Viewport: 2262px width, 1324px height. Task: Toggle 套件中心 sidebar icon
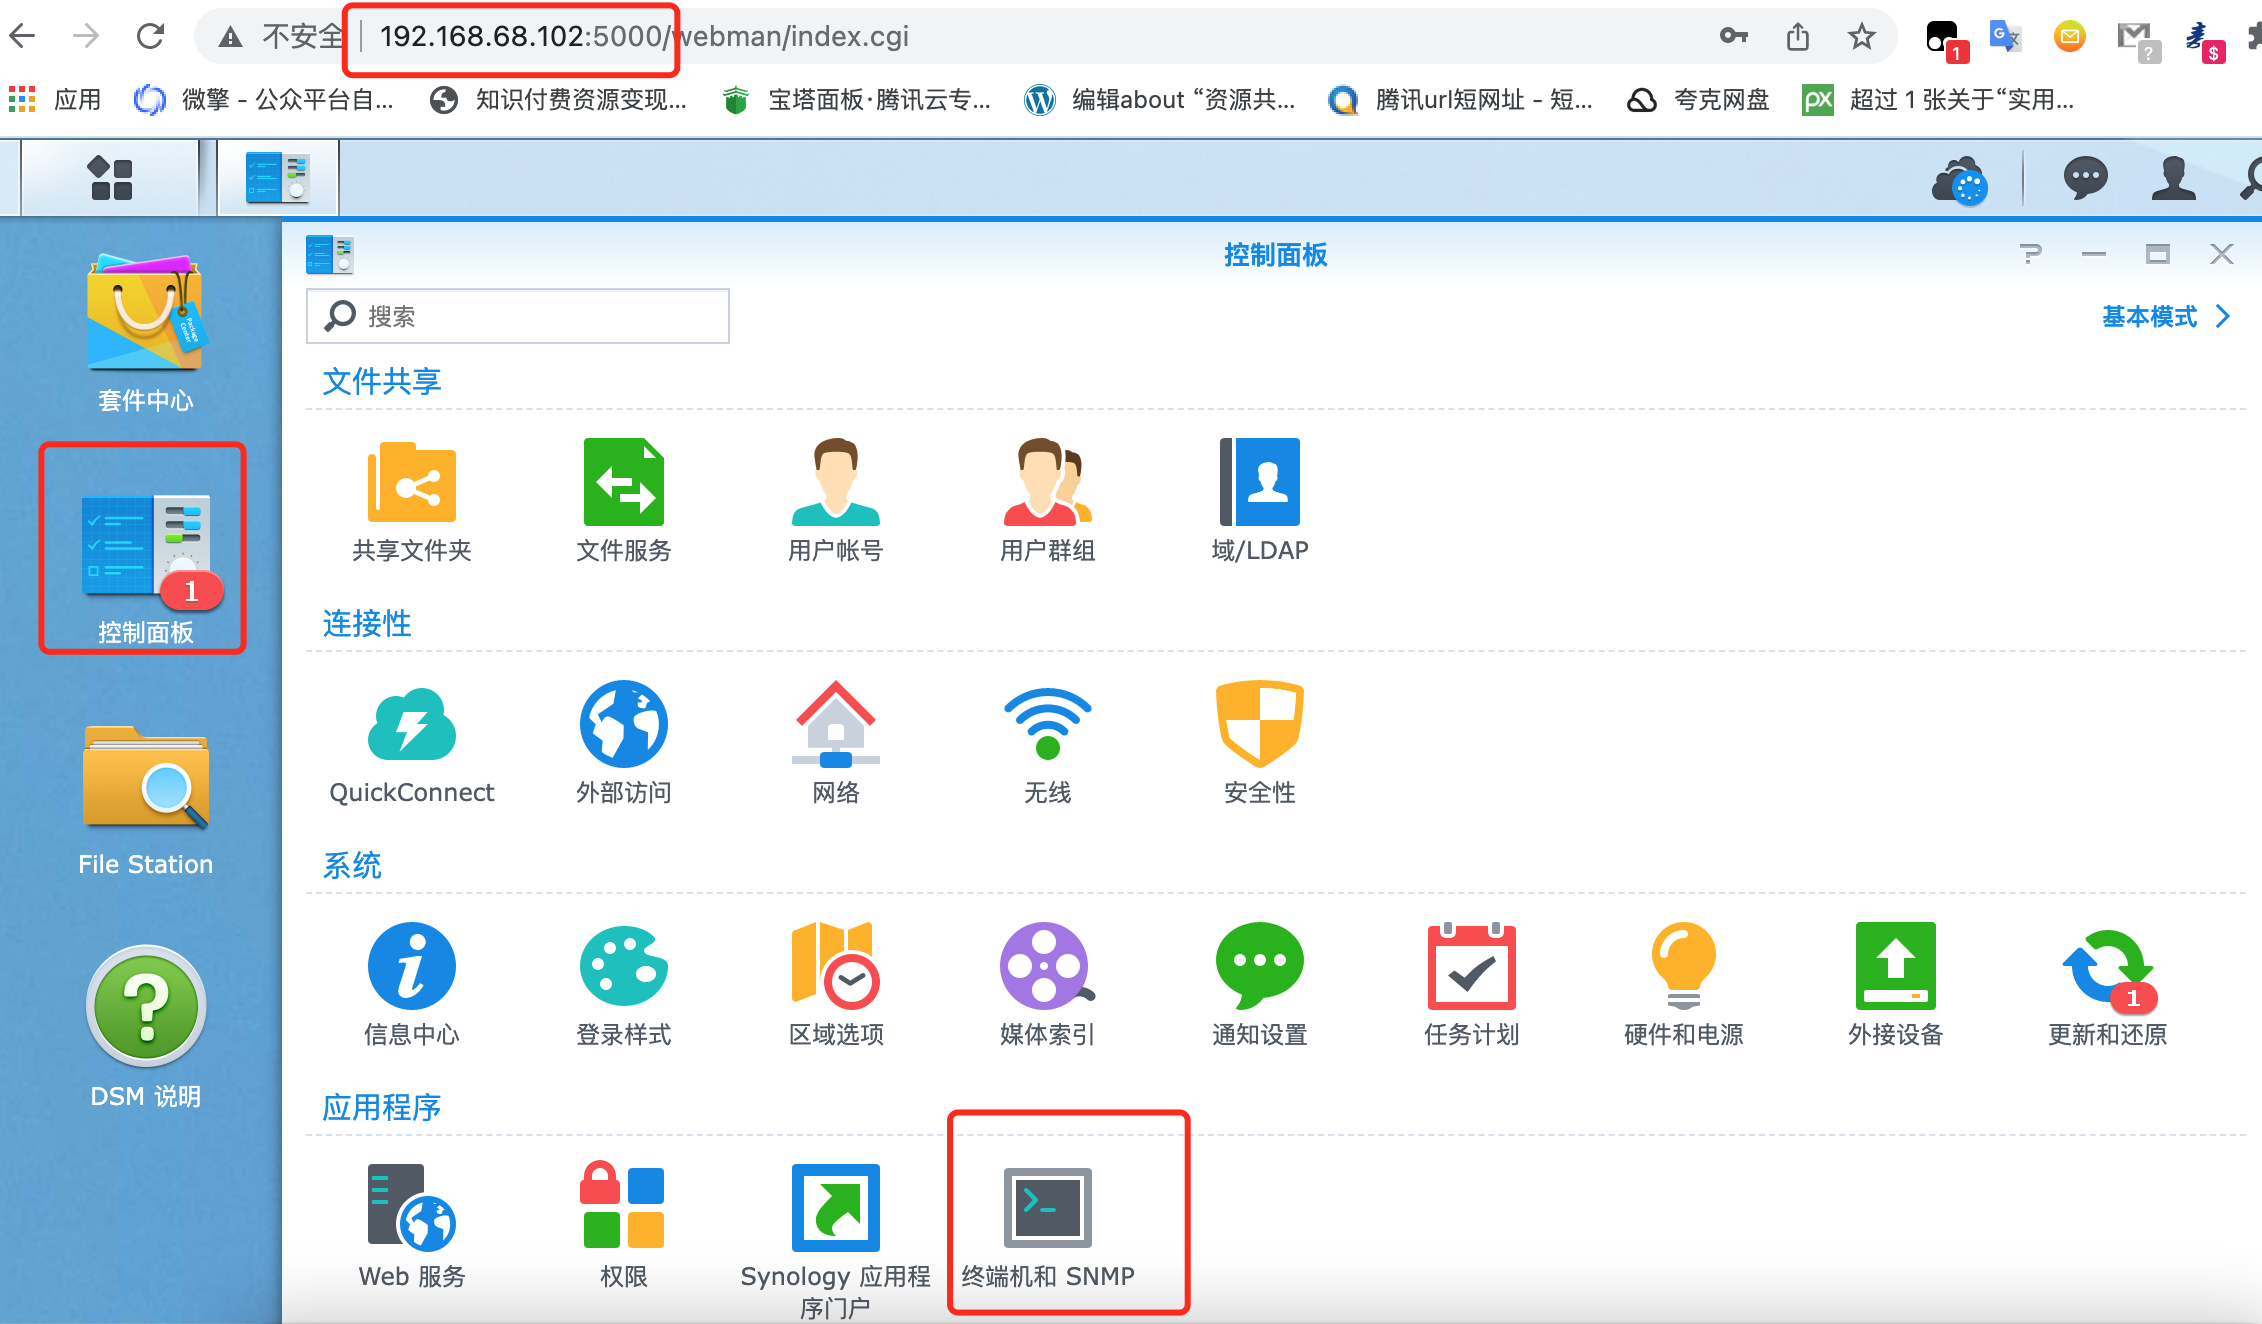click(x=145, y=315)
